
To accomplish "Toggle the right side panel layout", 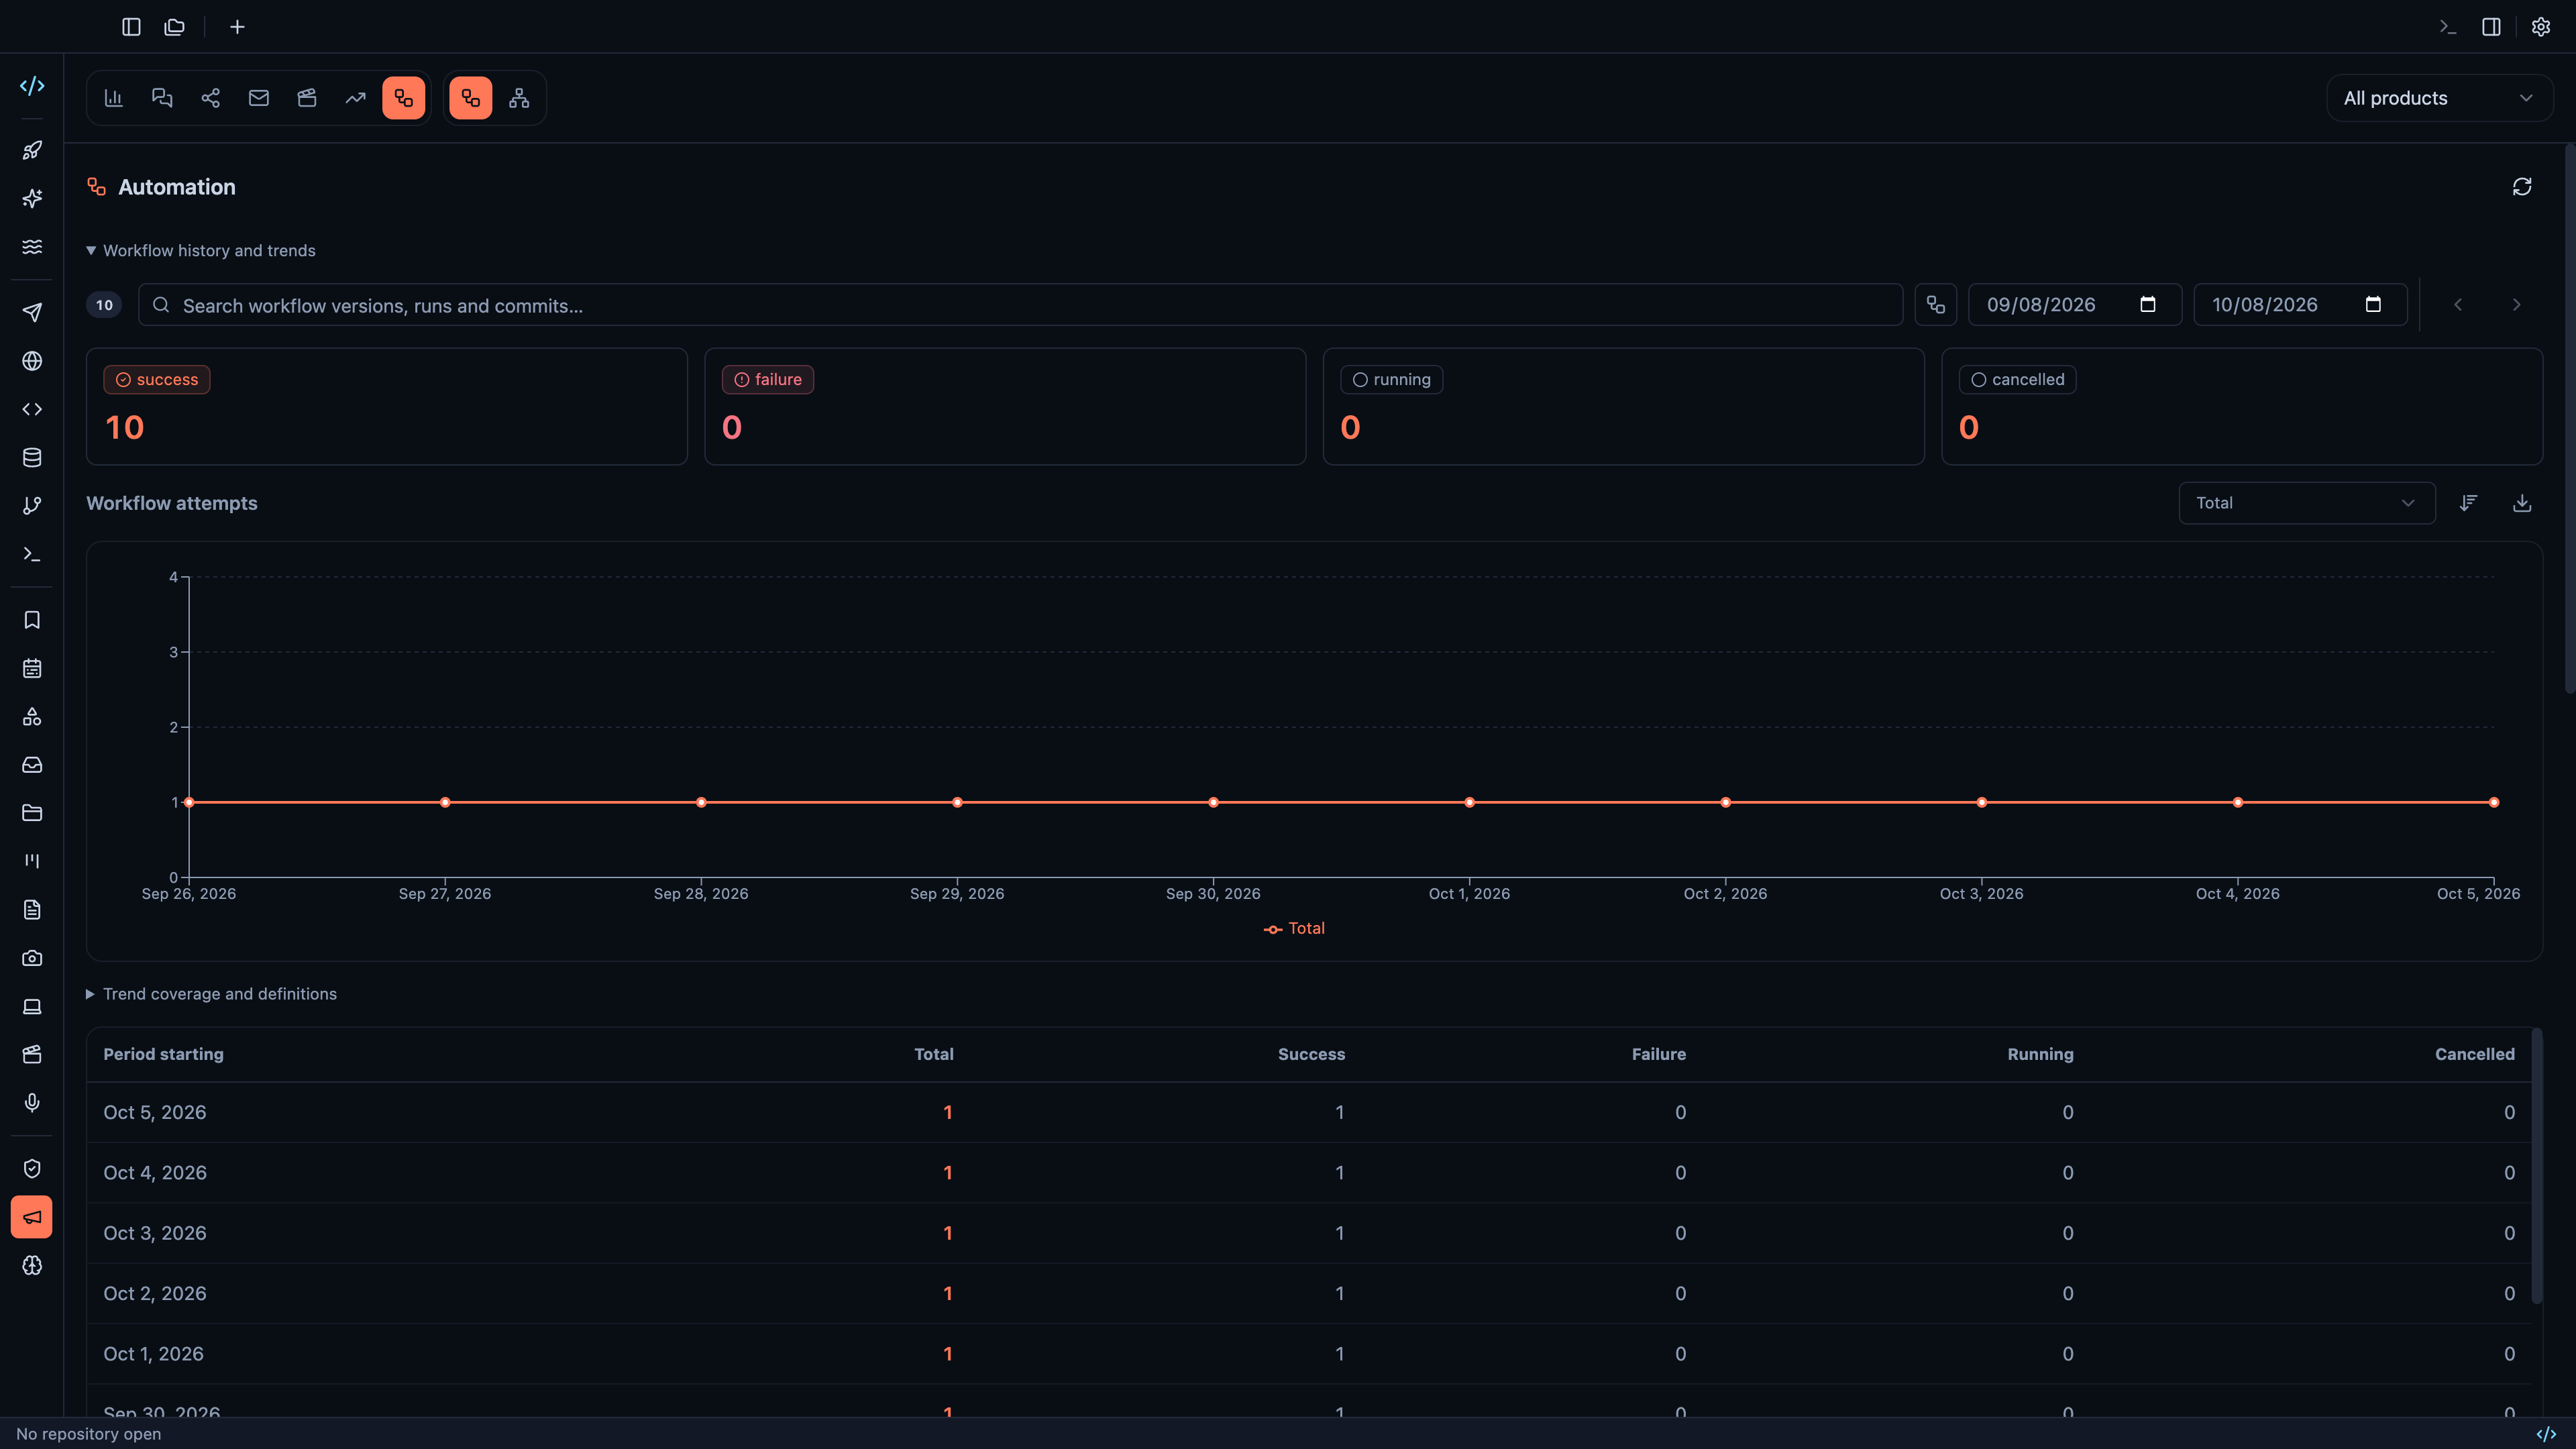I will (2491, 27).
